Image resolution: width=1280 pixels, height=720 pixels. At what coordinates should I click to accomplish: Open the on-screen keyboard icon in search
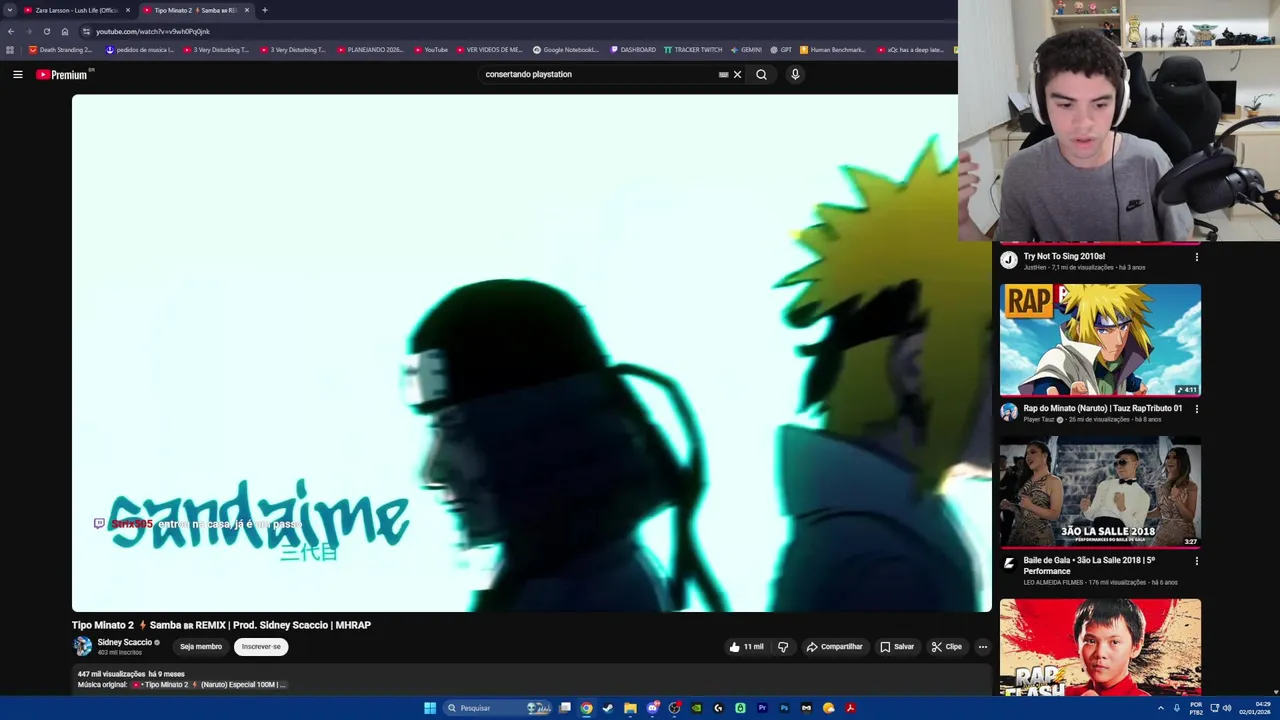coord(723,74)
